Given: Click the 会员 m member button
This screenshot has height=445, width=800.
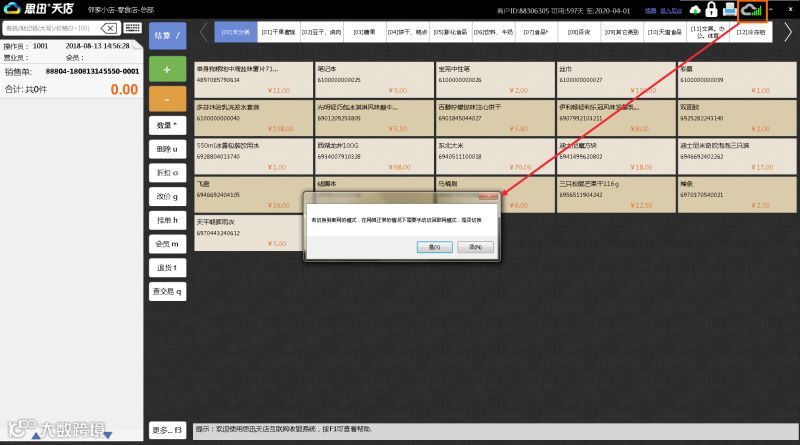Looking at the screenshot, I should [x=167, y=244].
